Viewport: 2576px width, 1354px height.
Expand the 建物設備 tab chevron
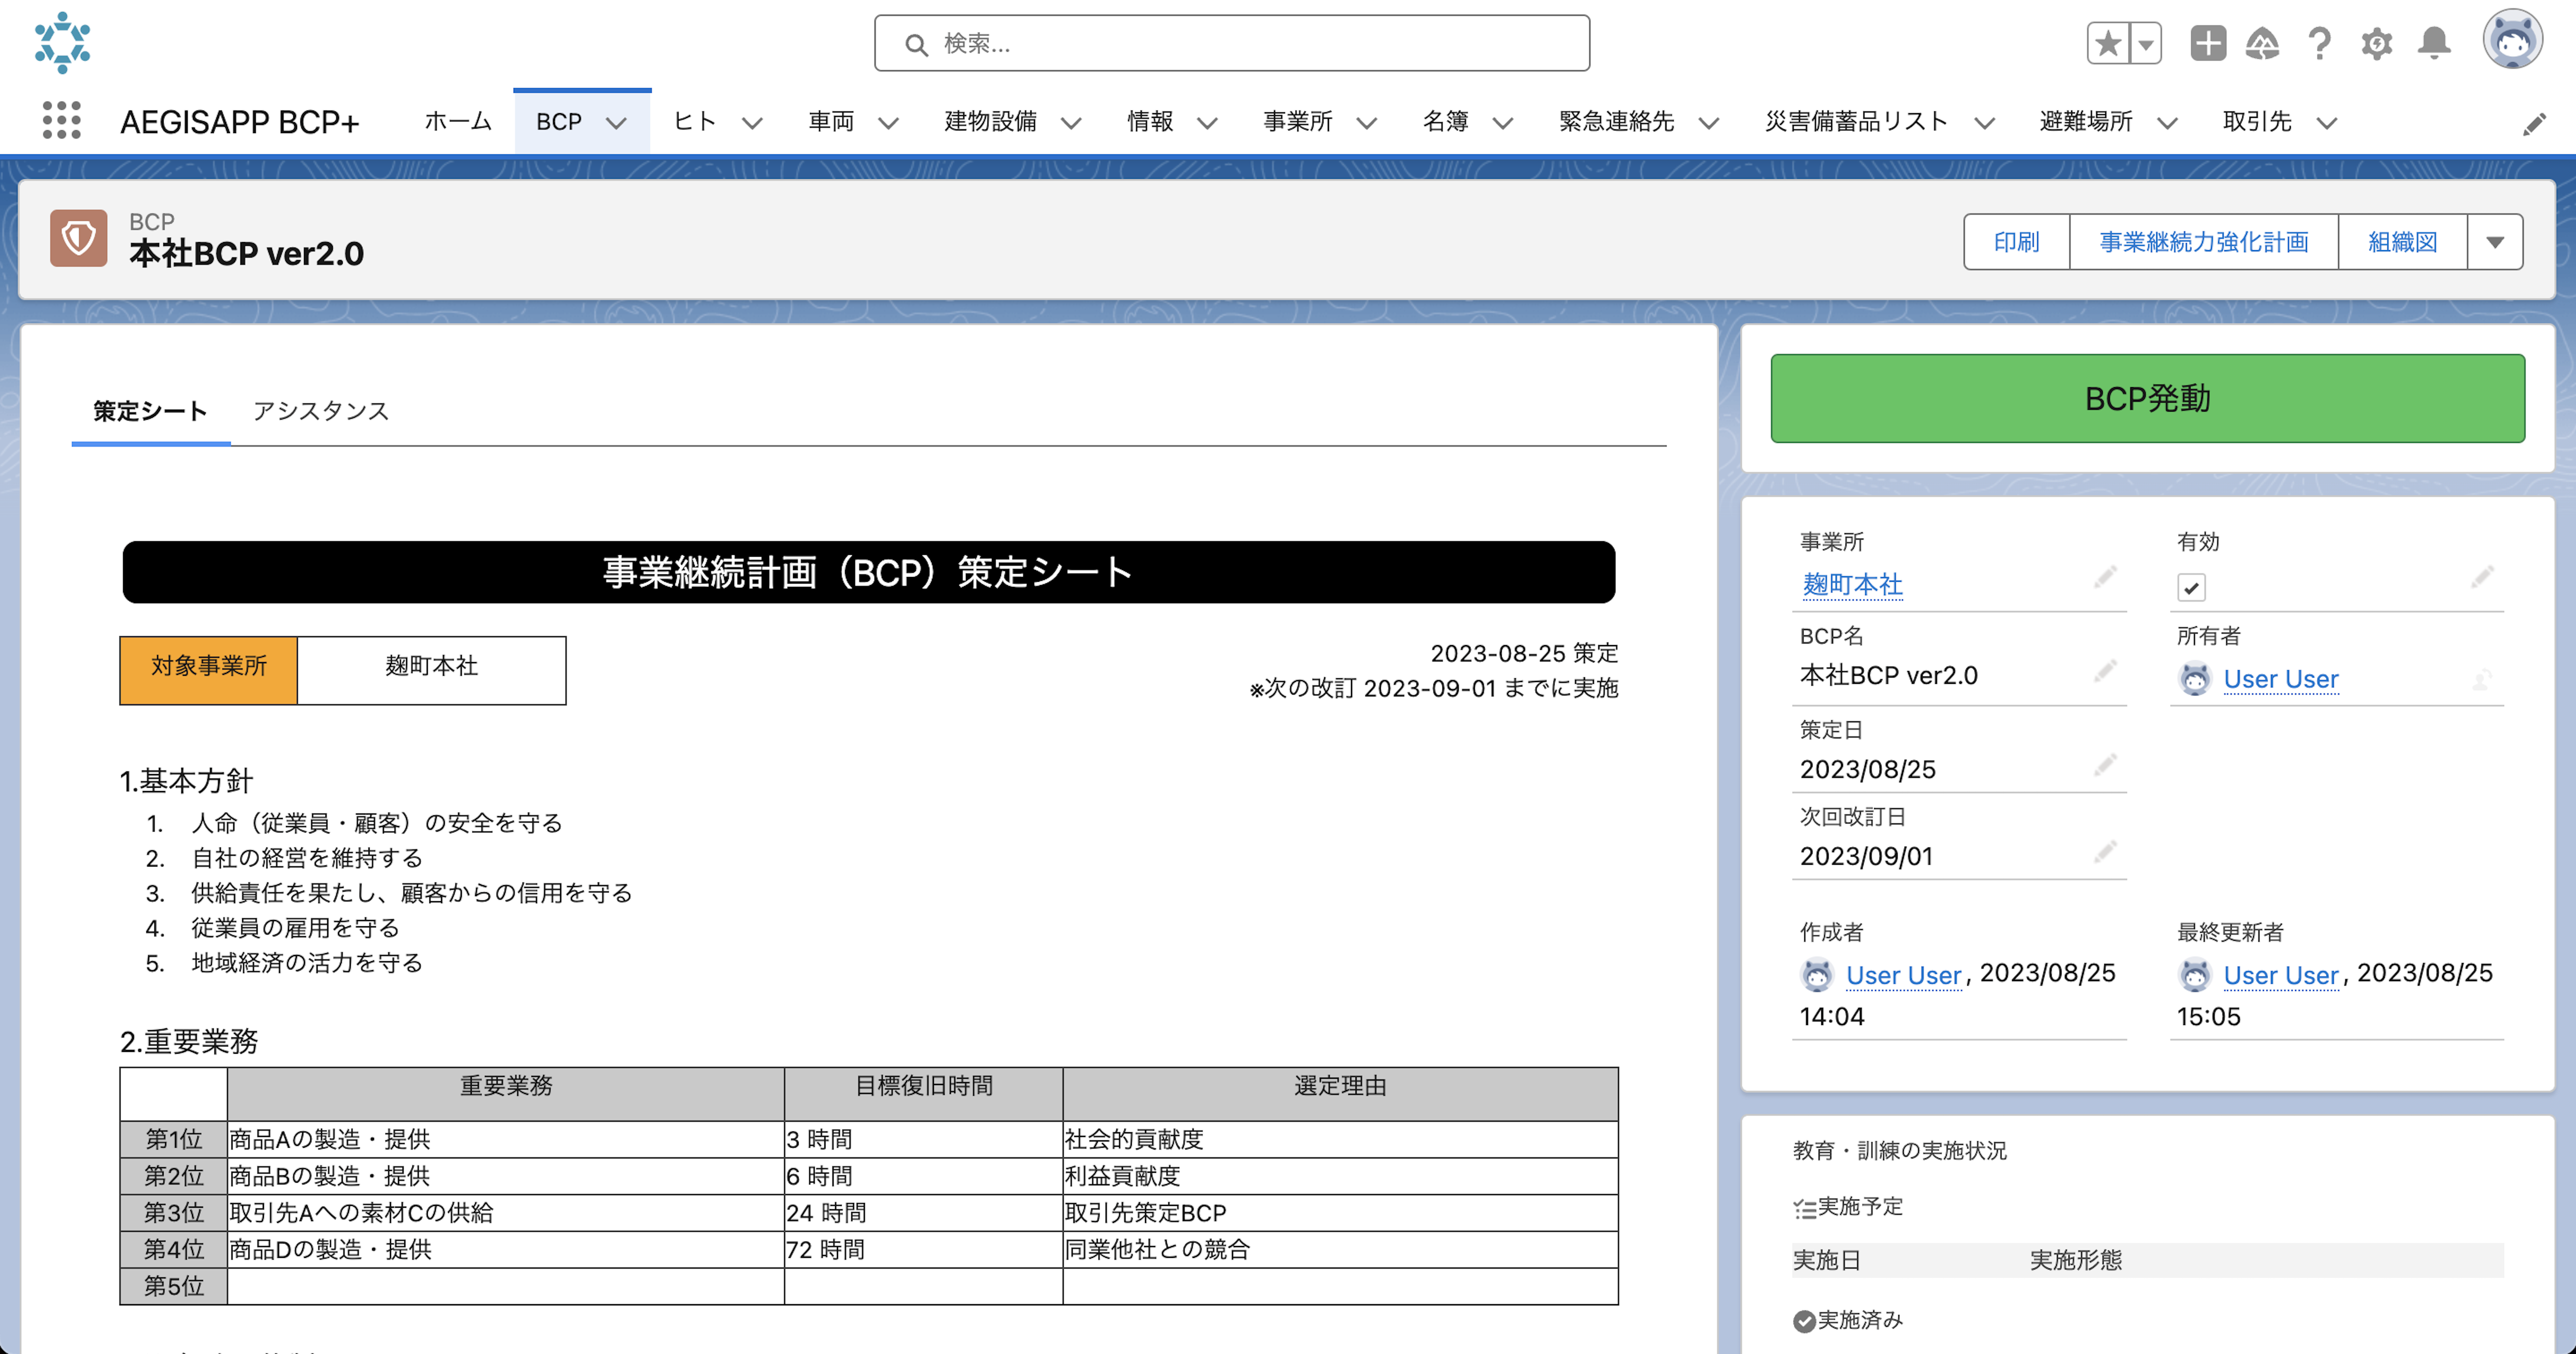pos(1071,123)
